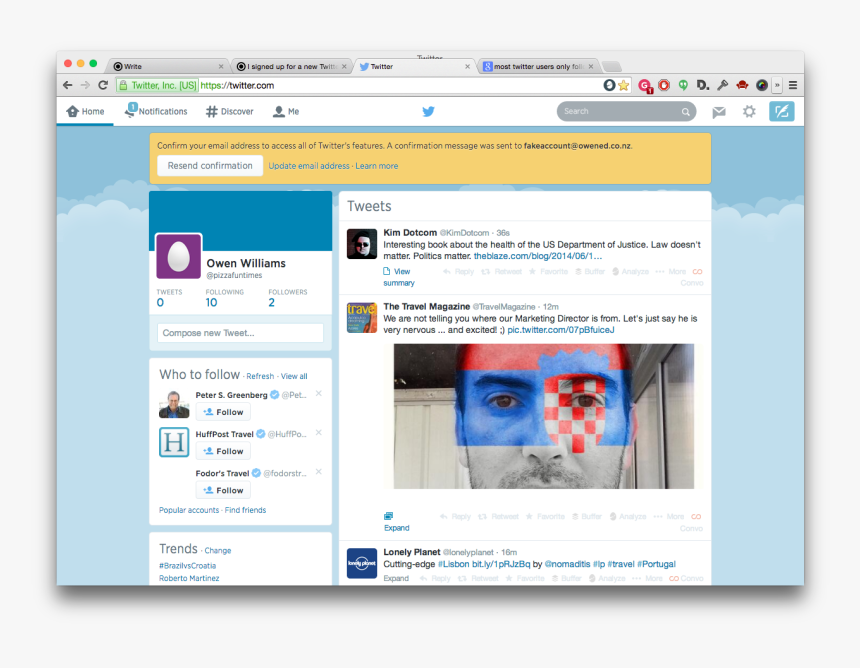
Task: Favorite the Kim Dotcom tweet
Action: pos(548,271)
